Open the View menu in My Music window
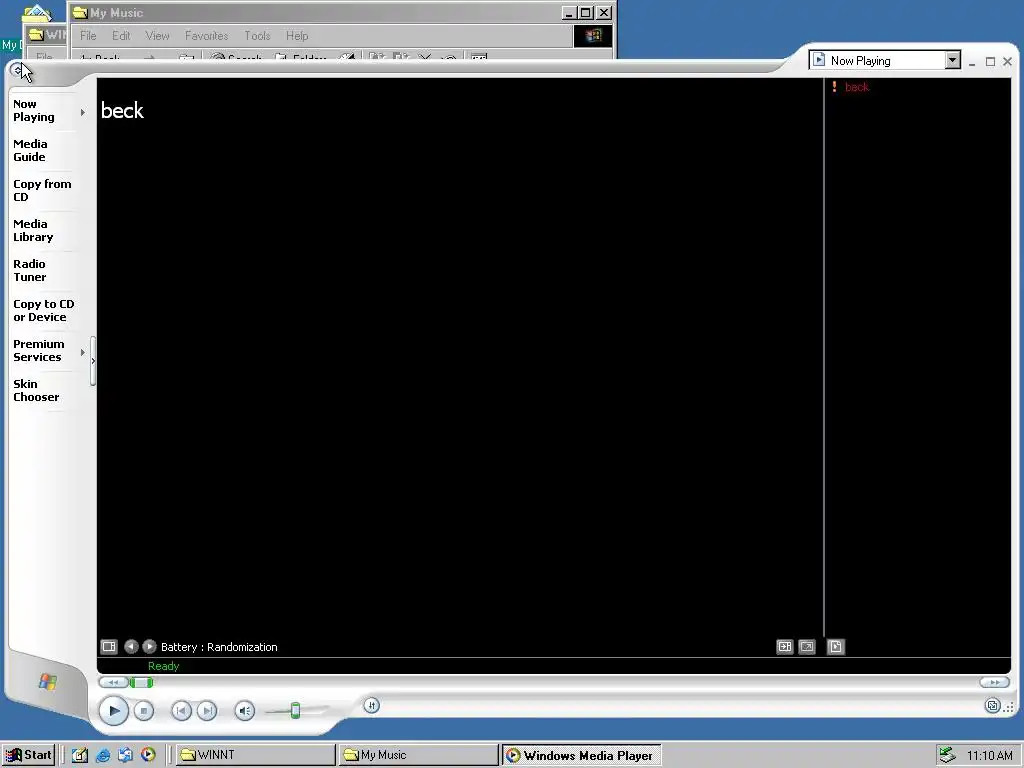The image size is (1024, 768). coord(157,36)
